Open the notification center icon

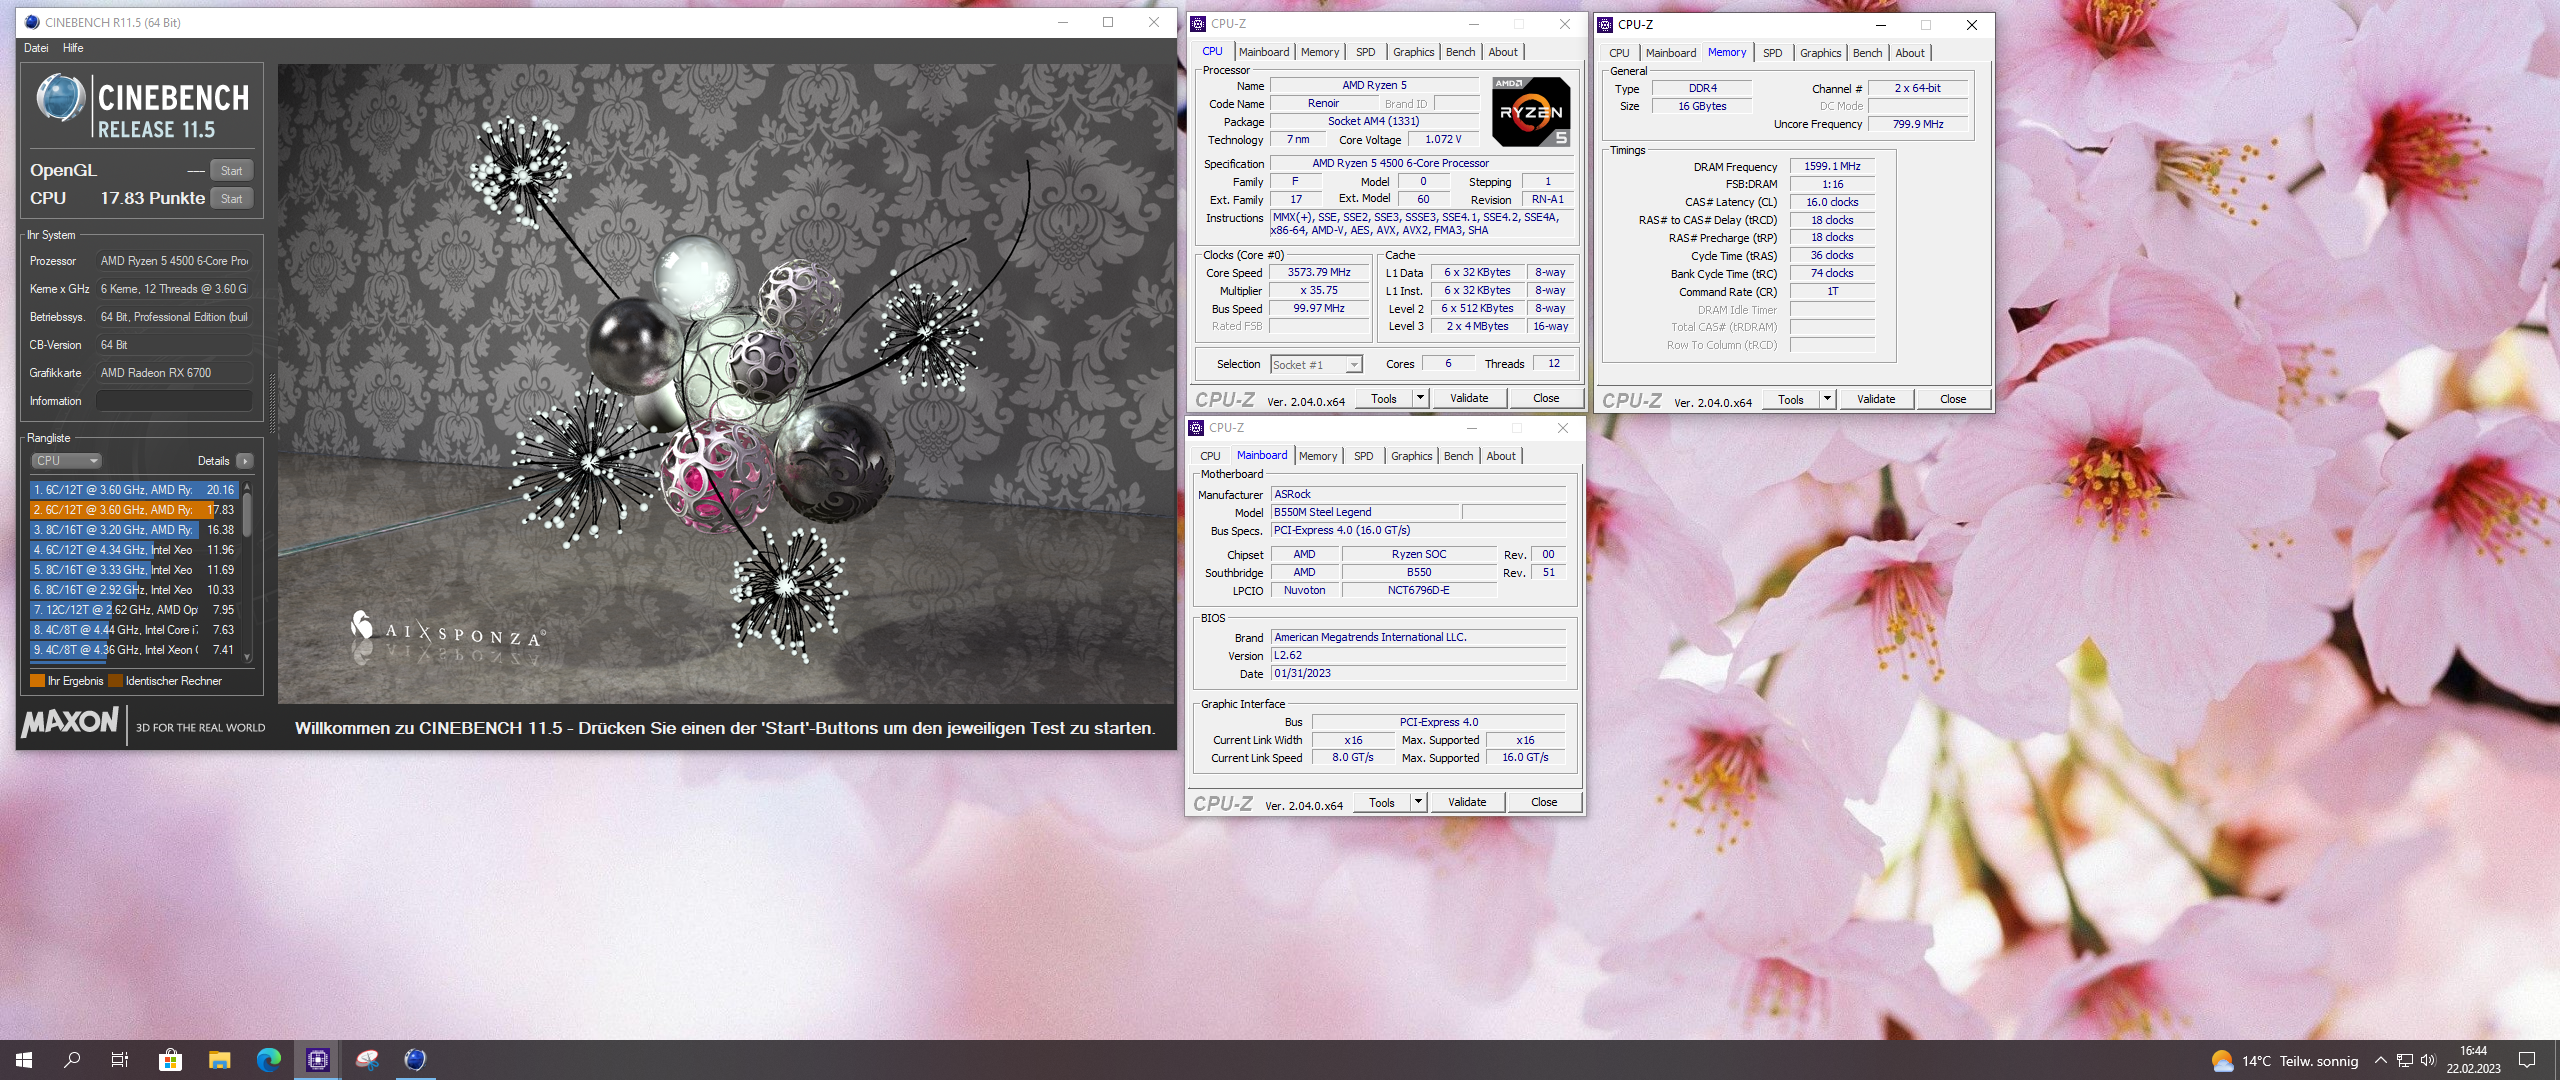tap(2527, 1060)
